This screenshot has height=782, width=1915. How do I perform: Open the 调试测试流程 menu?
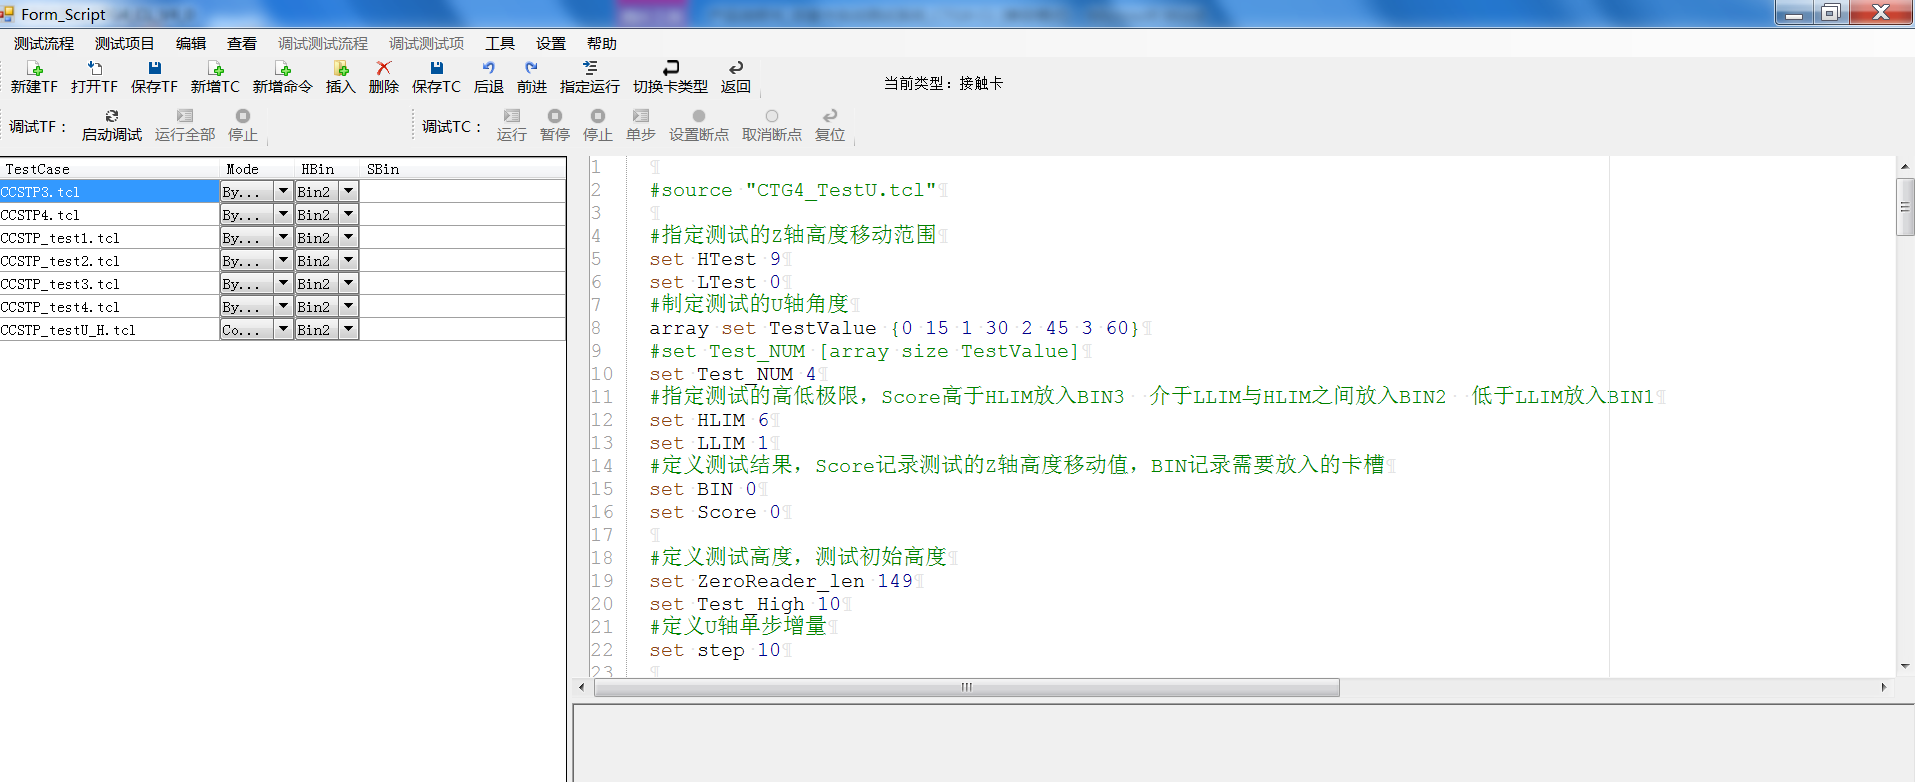[323, 44]
